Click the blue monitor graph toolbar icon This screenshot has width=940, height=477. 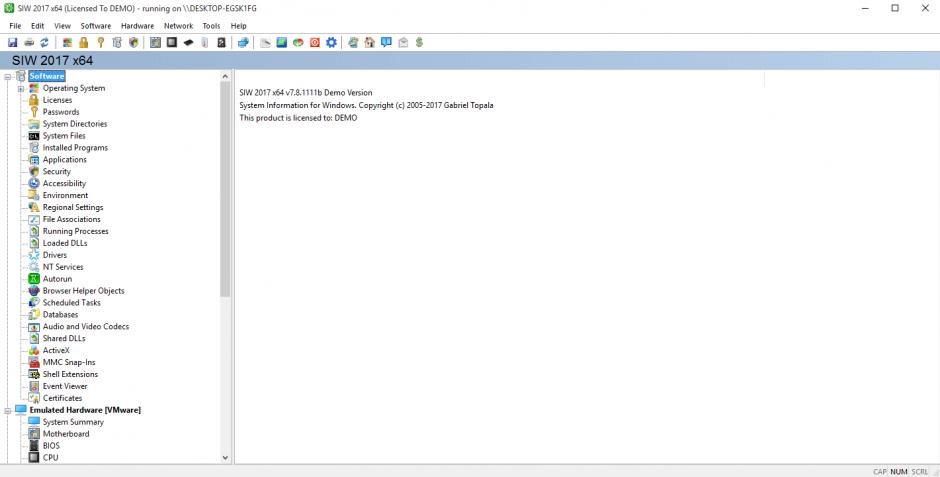pyautogui.click(x=282, y=43)
